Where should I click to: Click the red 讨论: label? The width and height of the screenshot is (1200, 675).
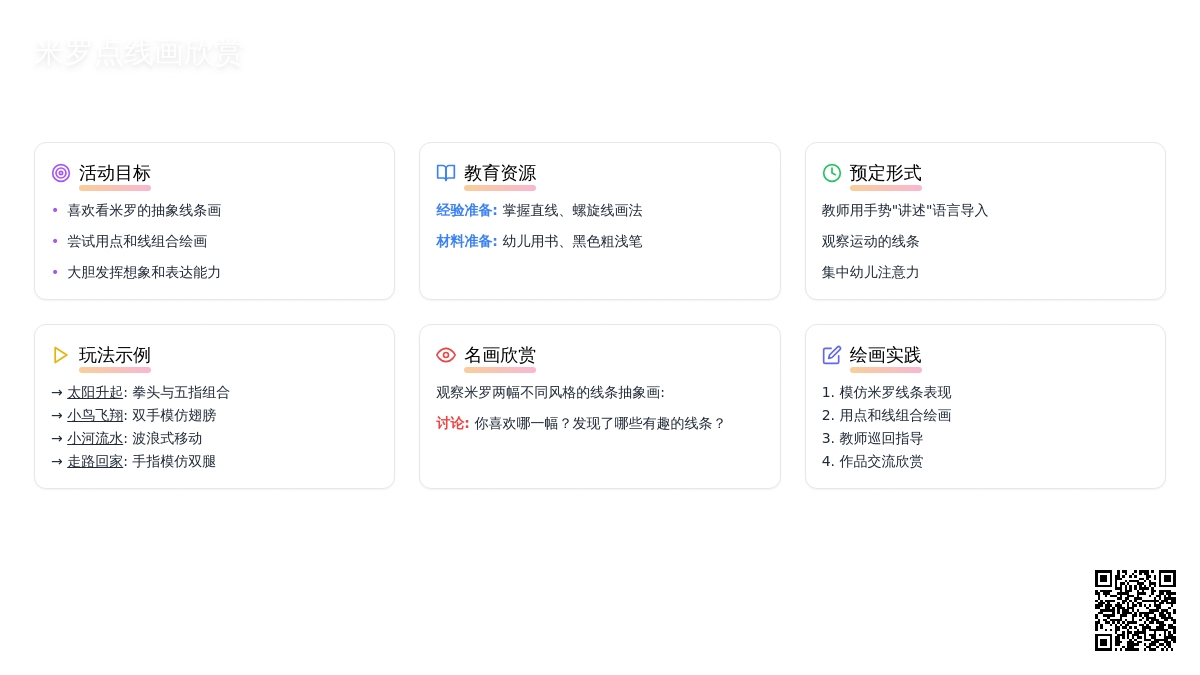pos(453,423)
